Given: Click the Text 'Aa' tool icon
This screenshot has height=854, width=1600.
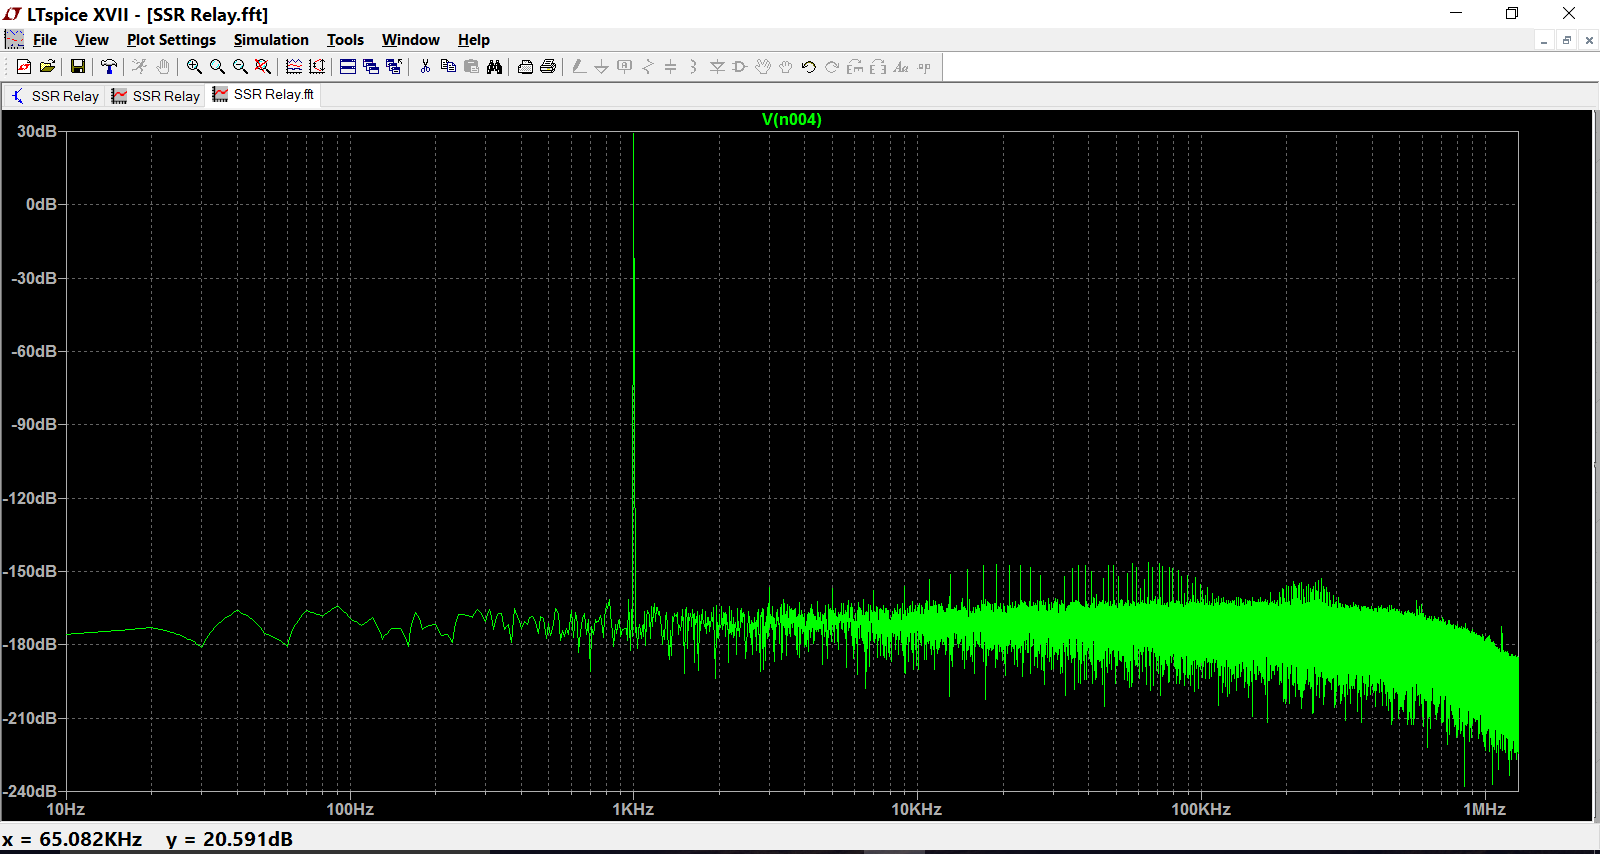Looking at the screenshot, I should coord(901,67).
